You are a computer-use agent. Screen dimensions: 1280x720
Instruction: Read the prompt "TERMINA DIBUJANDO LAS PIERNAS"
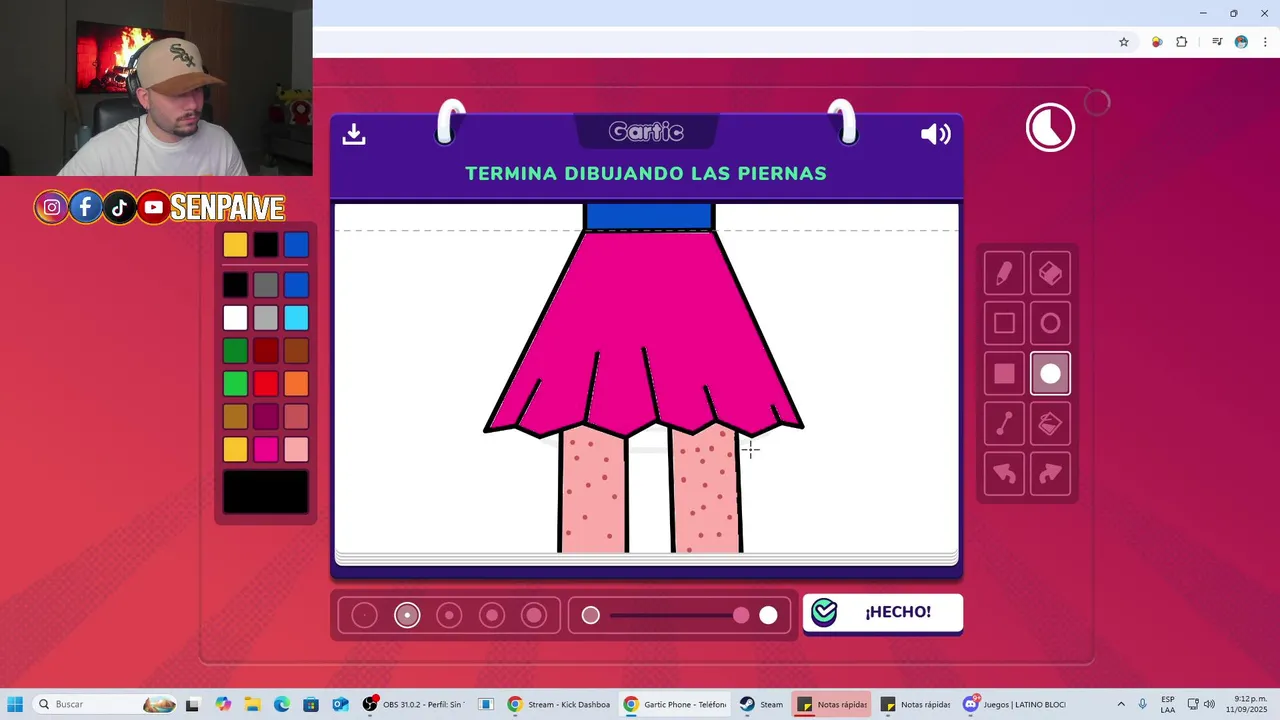coord(646,173)
